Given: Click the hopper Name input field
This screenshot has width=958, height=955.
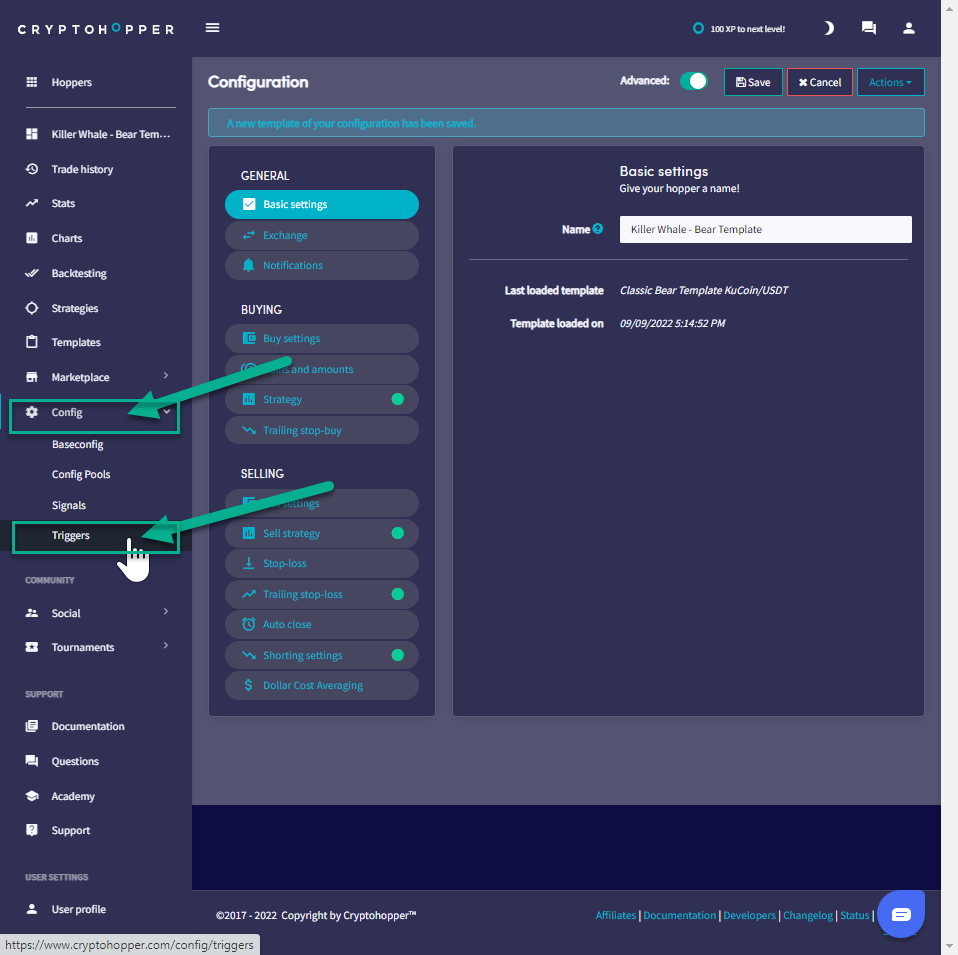Looking at the screenshot, I should (765, 229).
